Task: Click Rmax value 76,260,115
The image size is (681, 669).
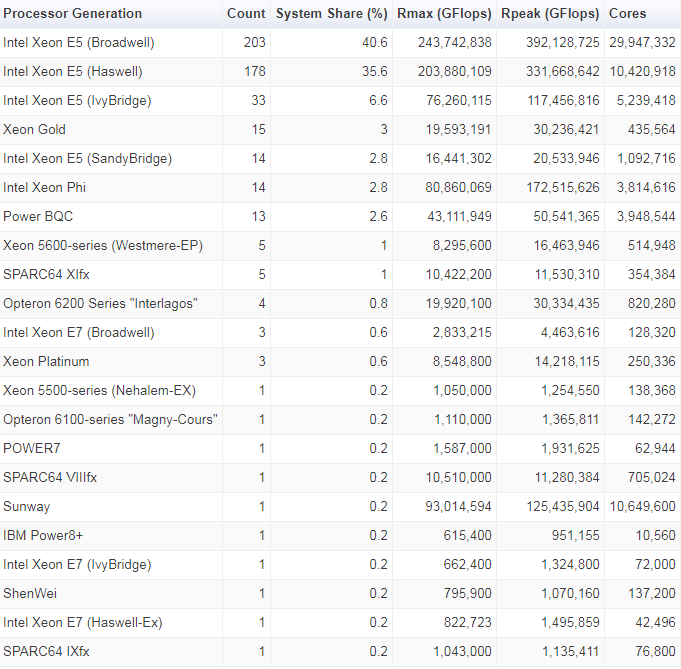Action: pos(459,101)
